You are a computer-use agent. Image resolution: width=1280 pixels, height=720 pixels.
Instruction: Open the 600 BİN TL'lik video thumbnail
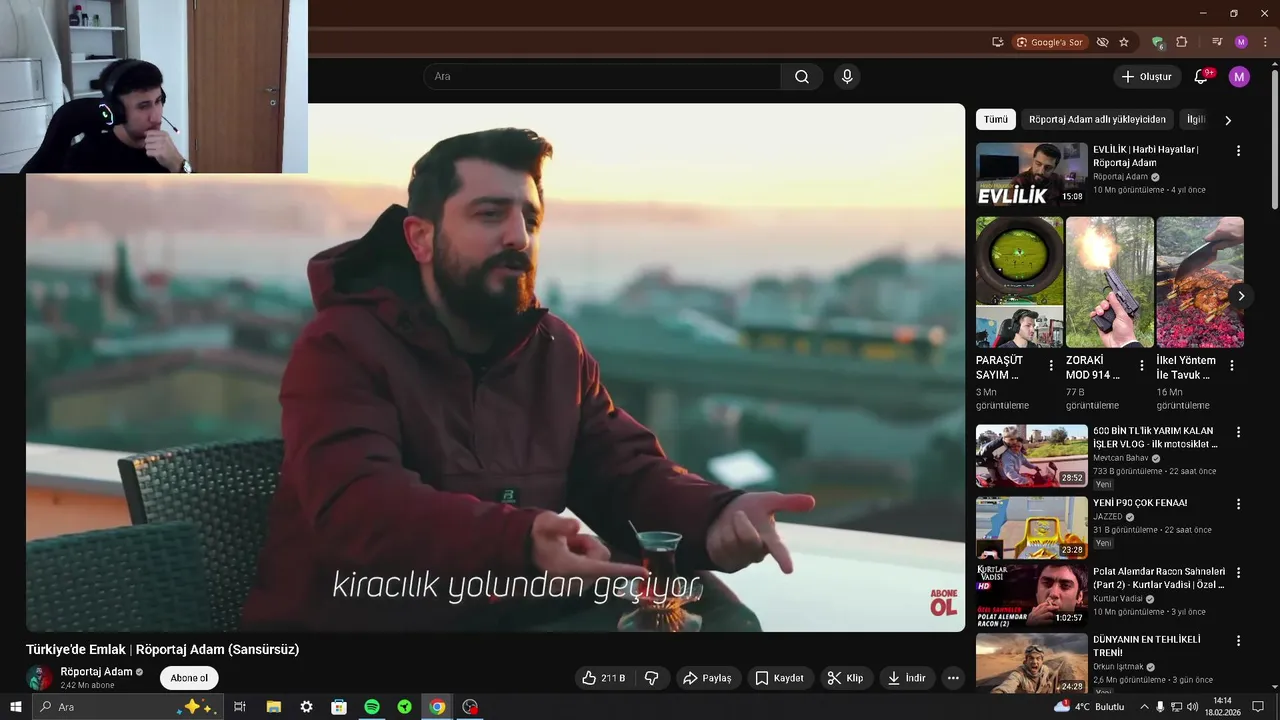coord(1031,456)
